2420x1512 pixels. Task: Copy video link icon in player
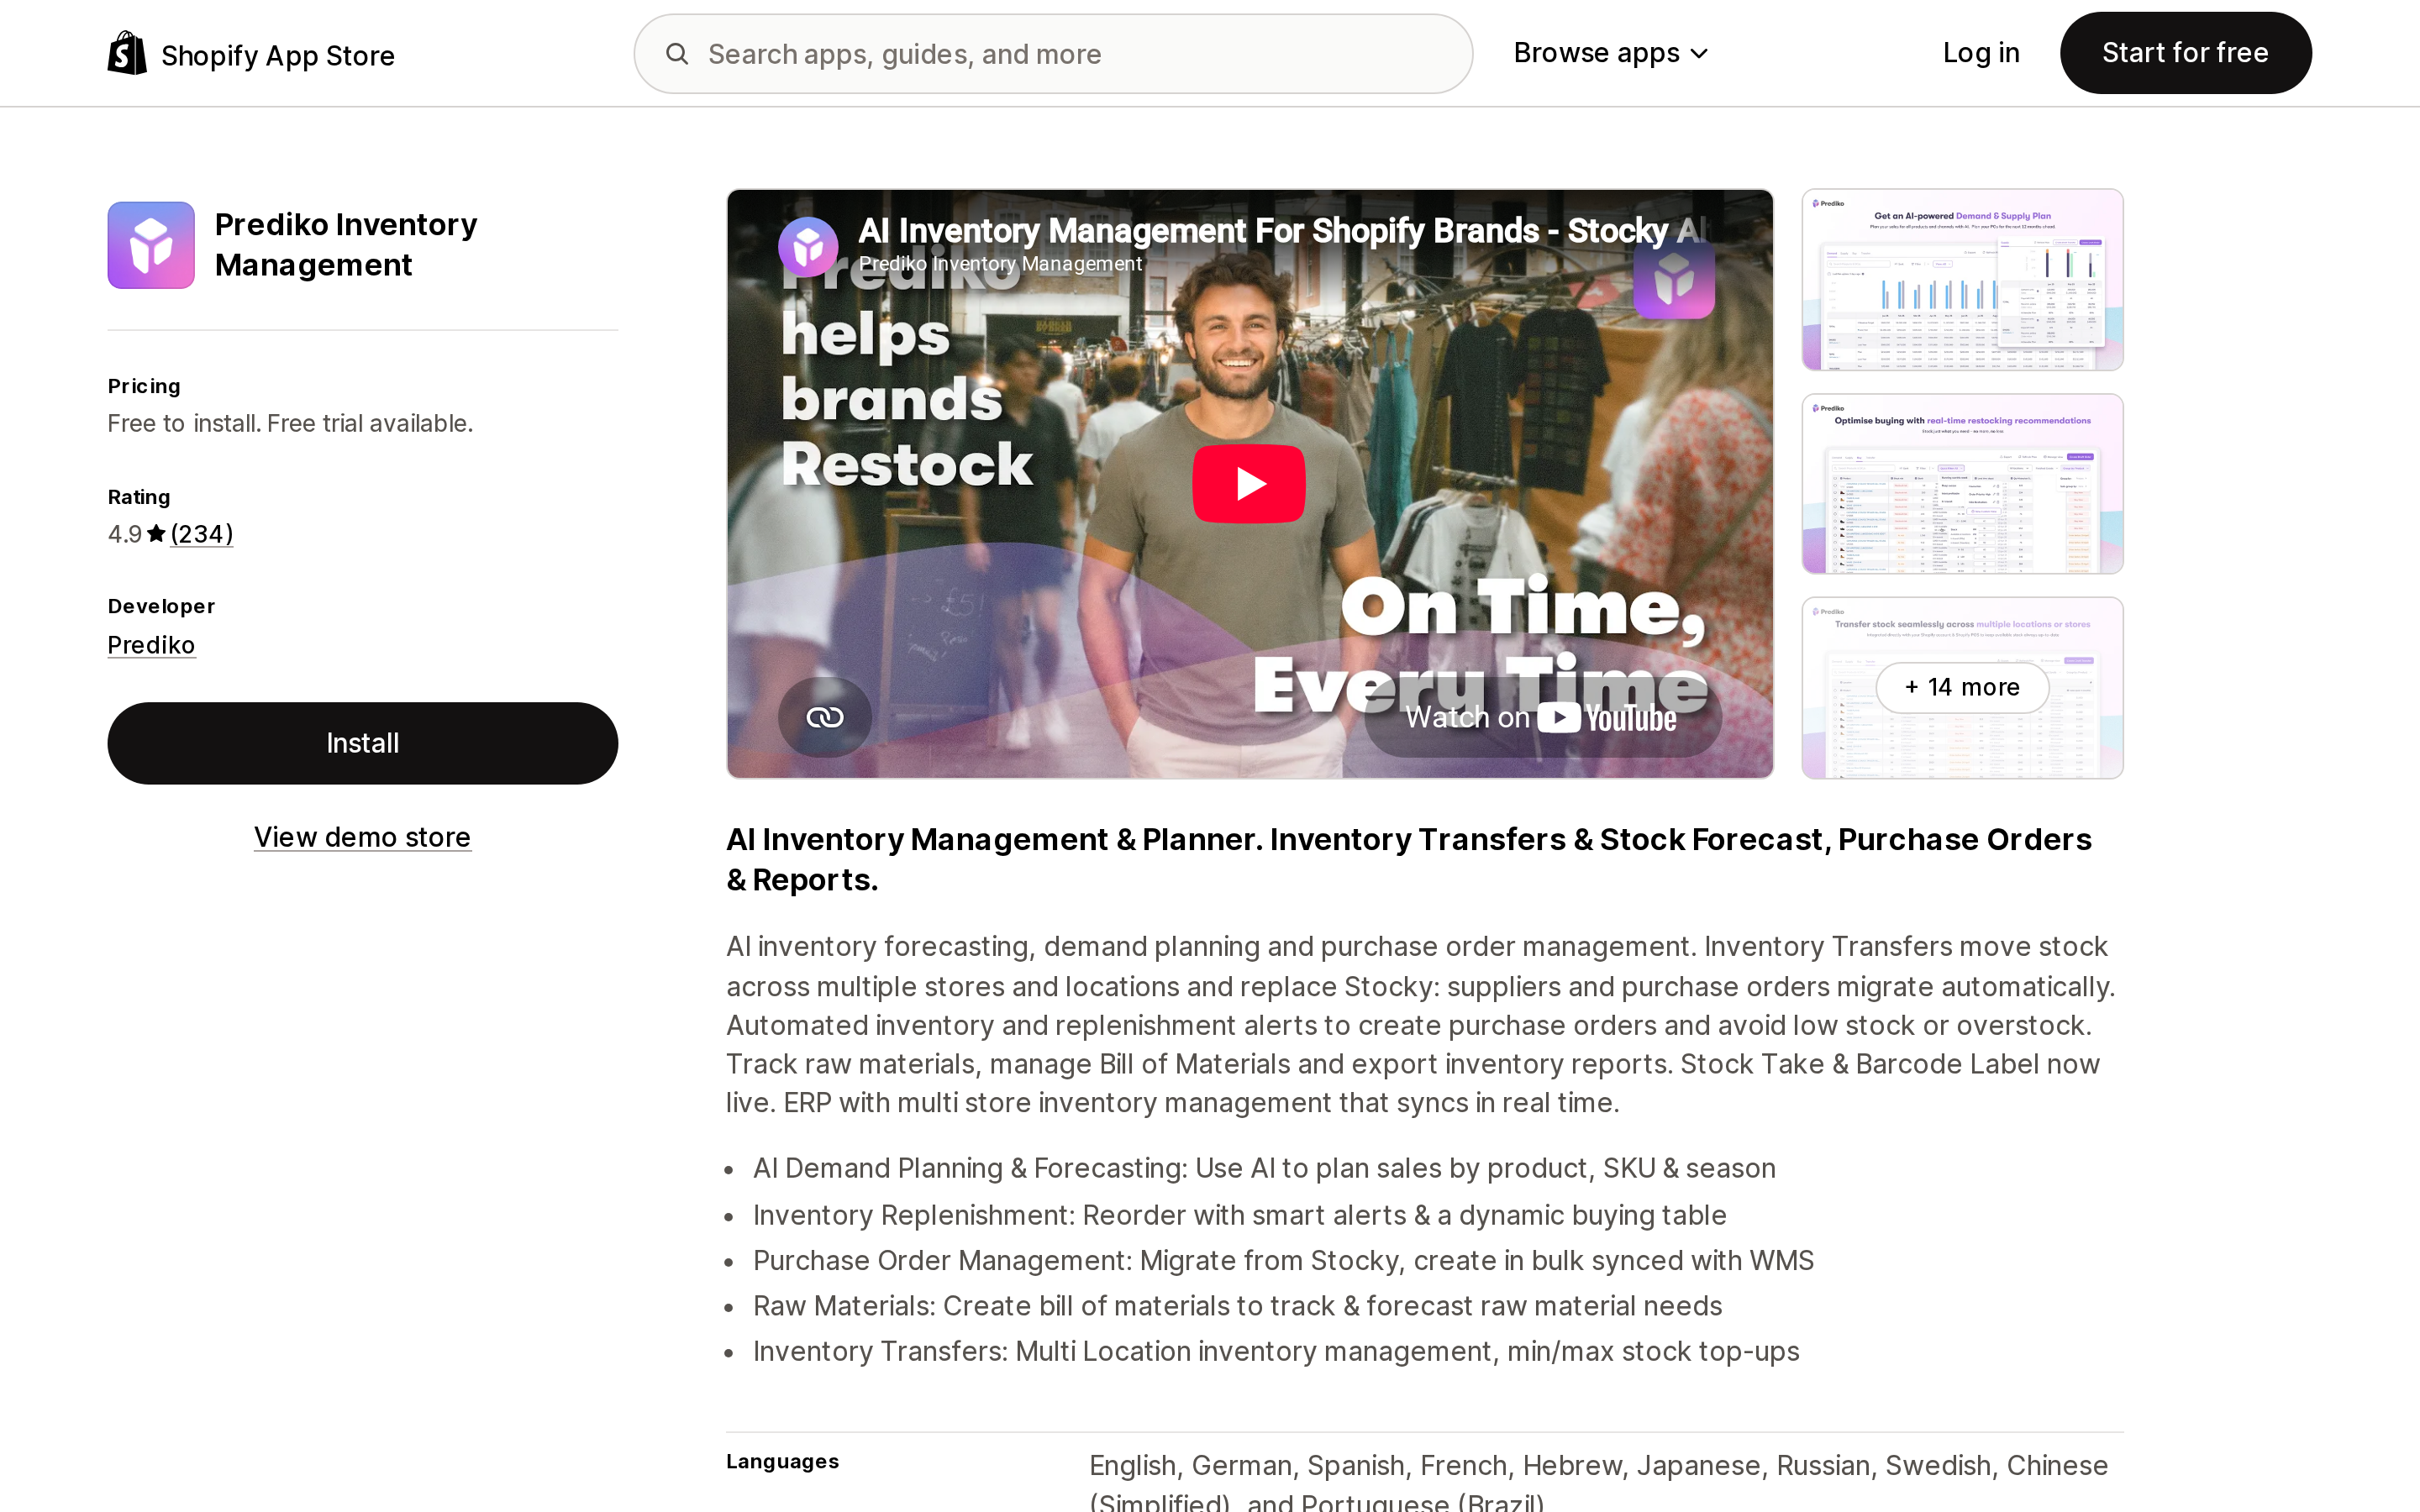[825, 717]
